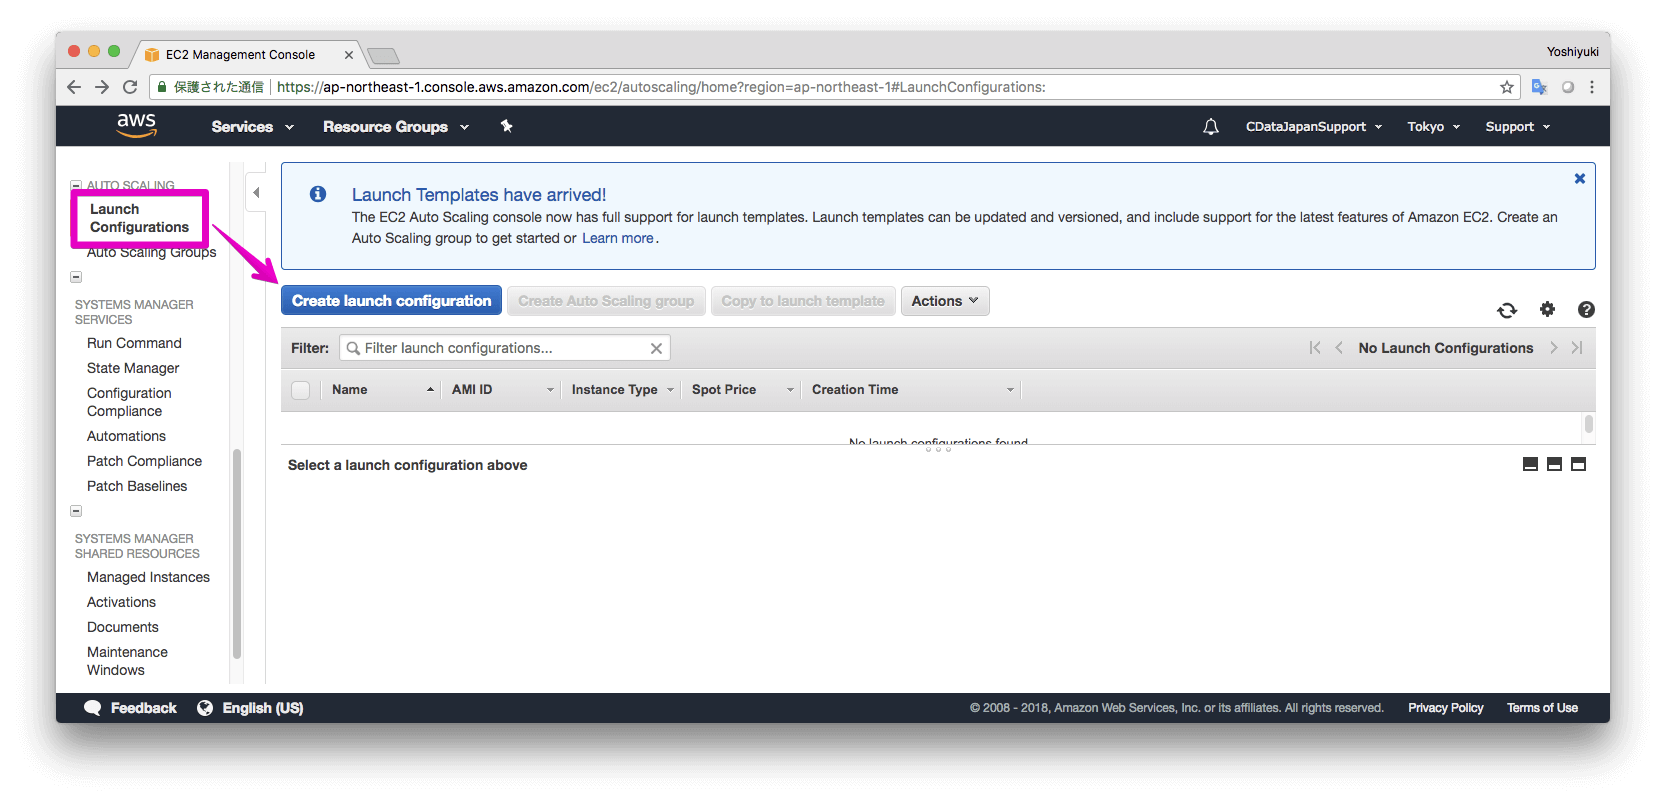Screen dimensions: 1666x803
Task: Collapse the Systems Manager Services section
Action: coord(76,277)
